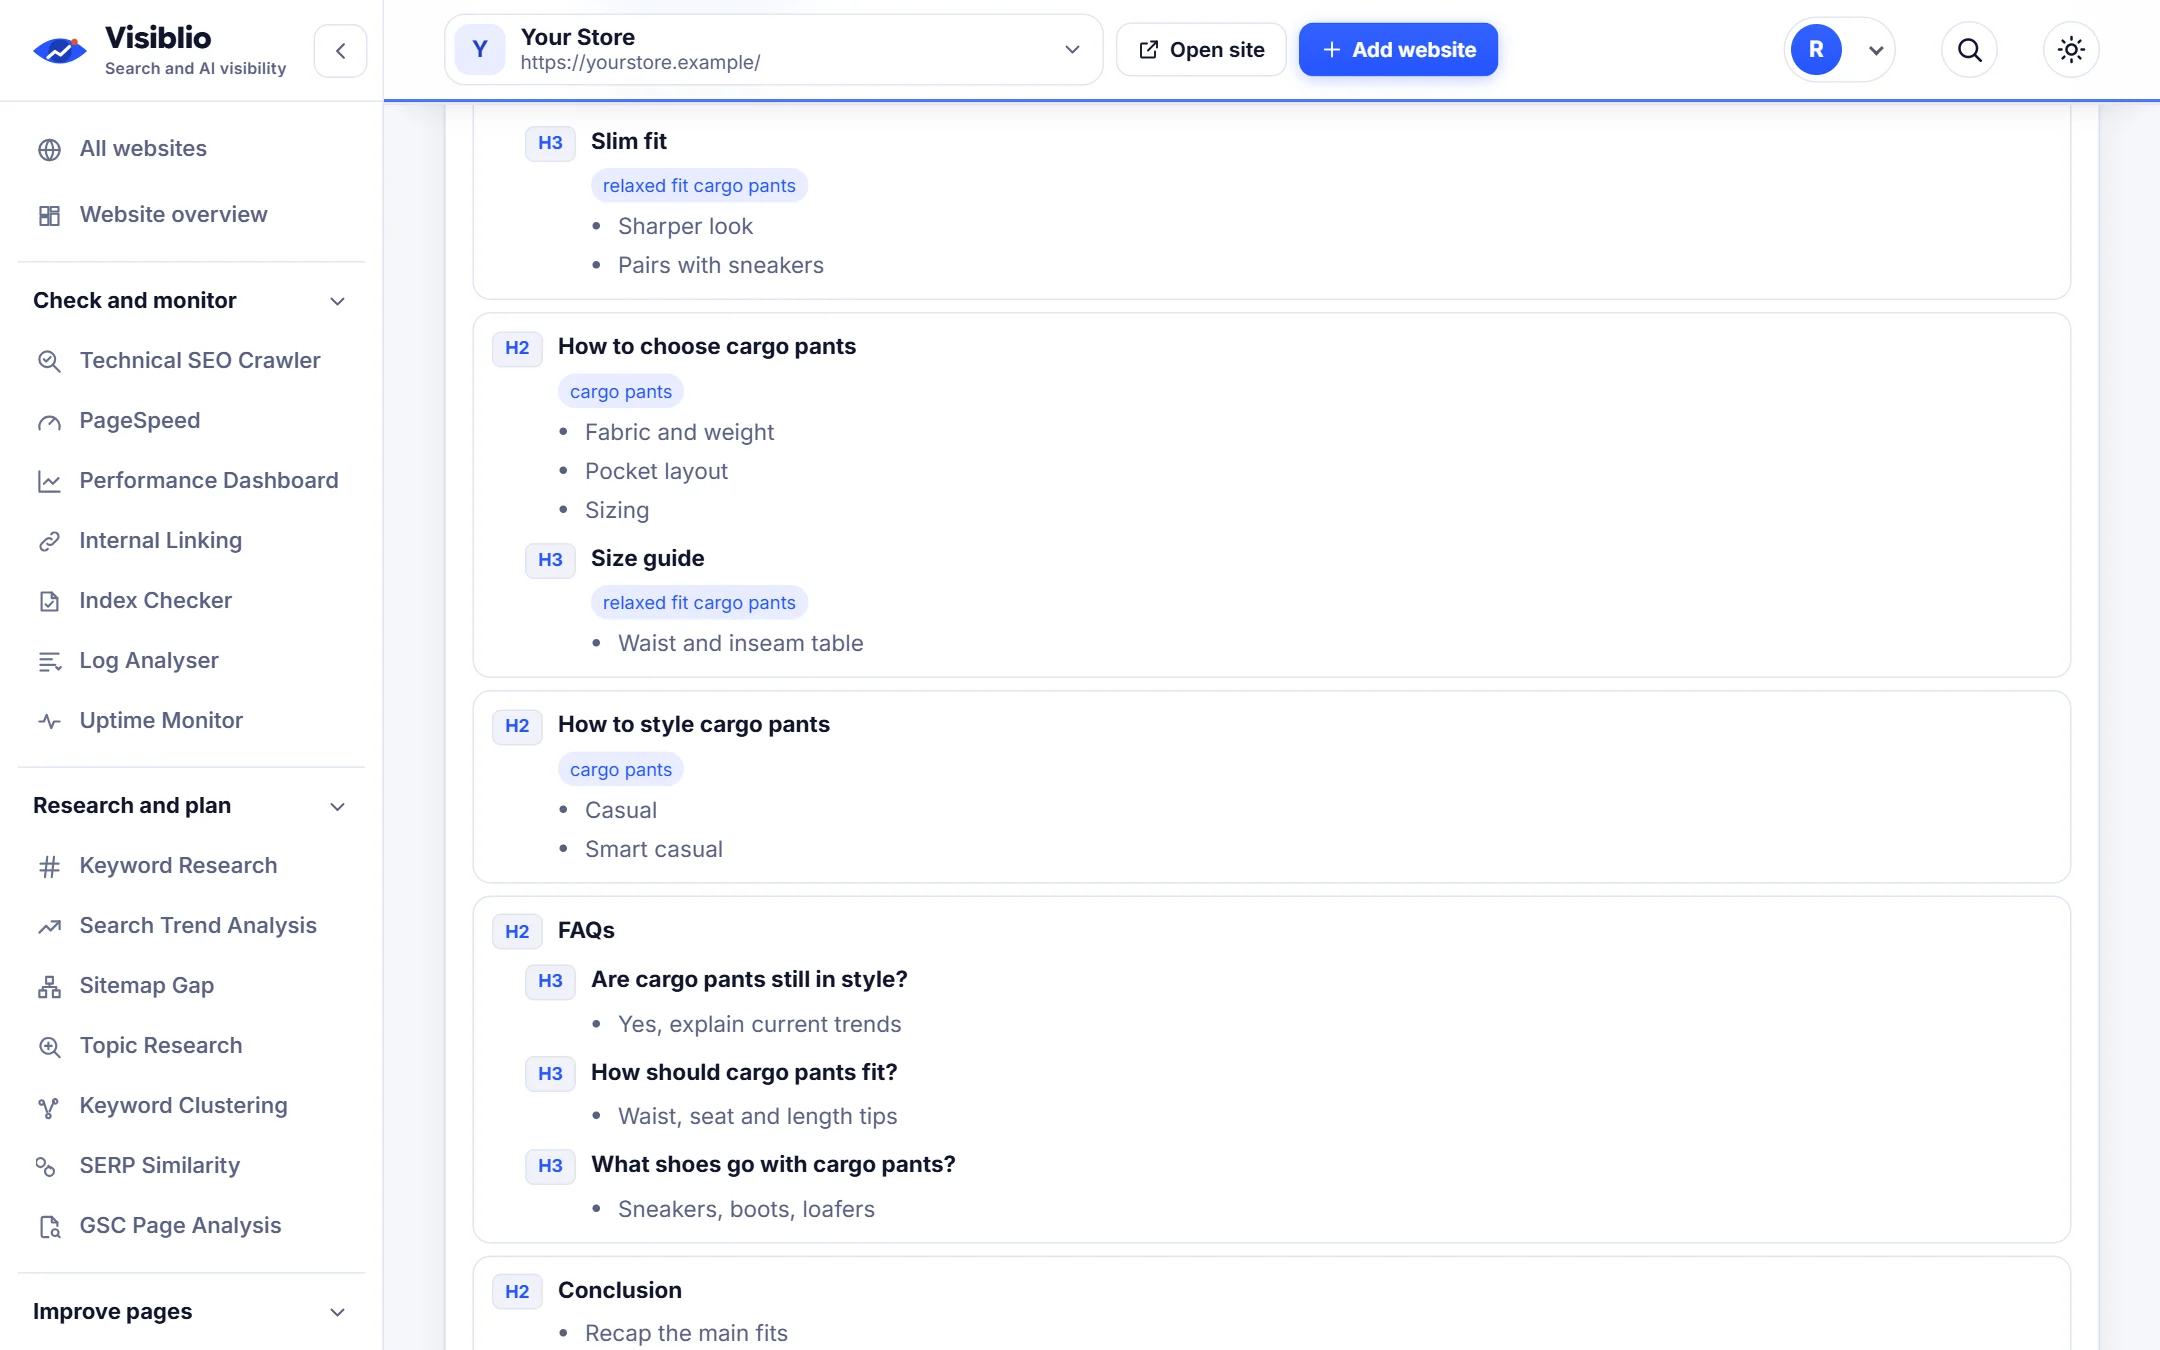The height and width of the screenshot is (1350, 2160).
Task: Open Keyword Clustering
Action: click(183, 1106)
